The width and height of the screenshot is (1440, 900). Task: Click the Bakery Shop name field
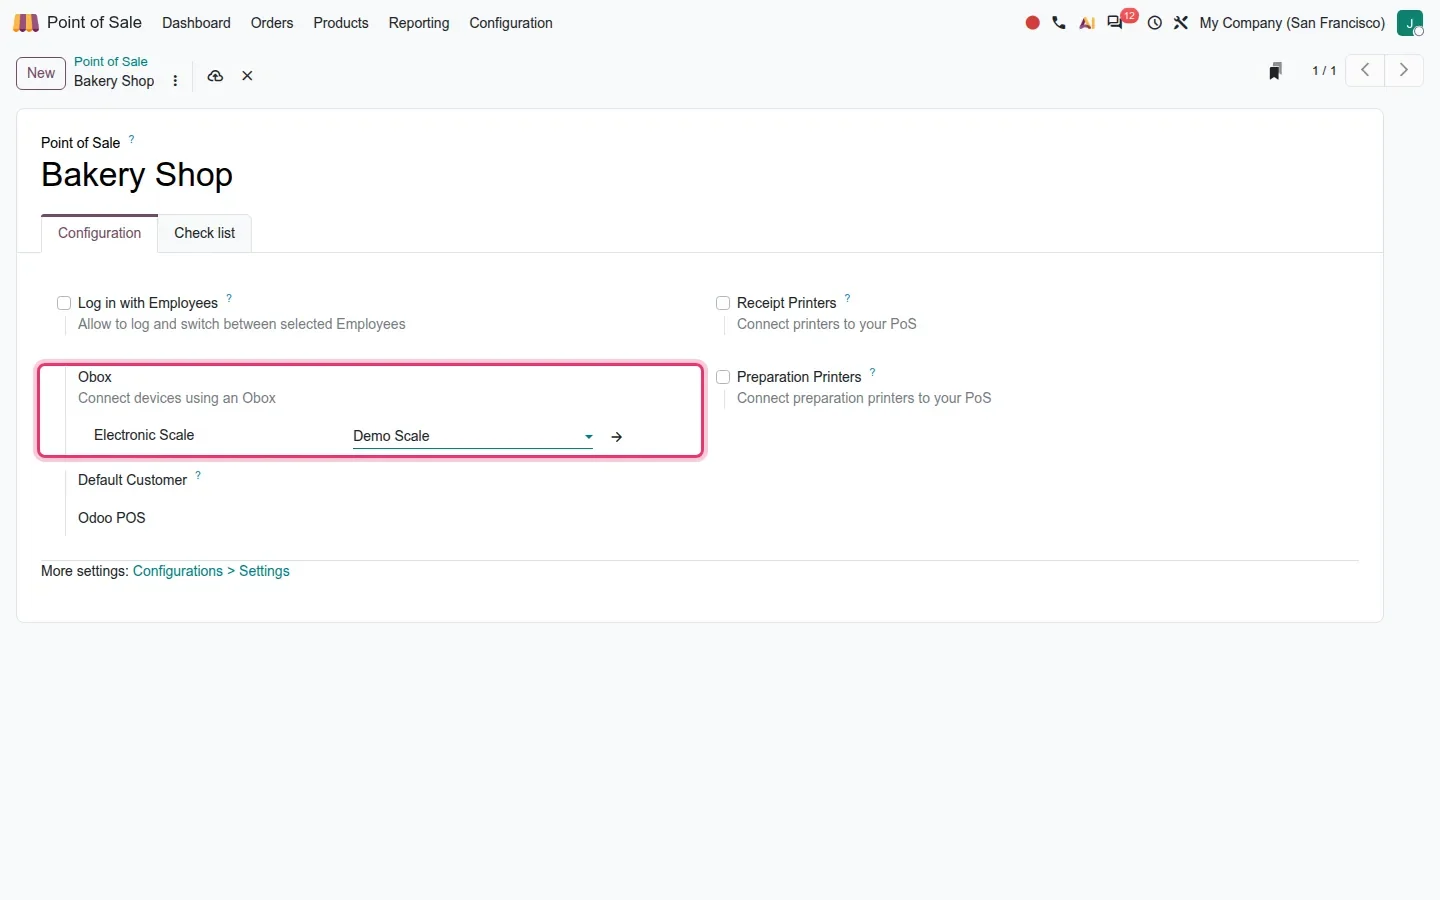[137, 175]
